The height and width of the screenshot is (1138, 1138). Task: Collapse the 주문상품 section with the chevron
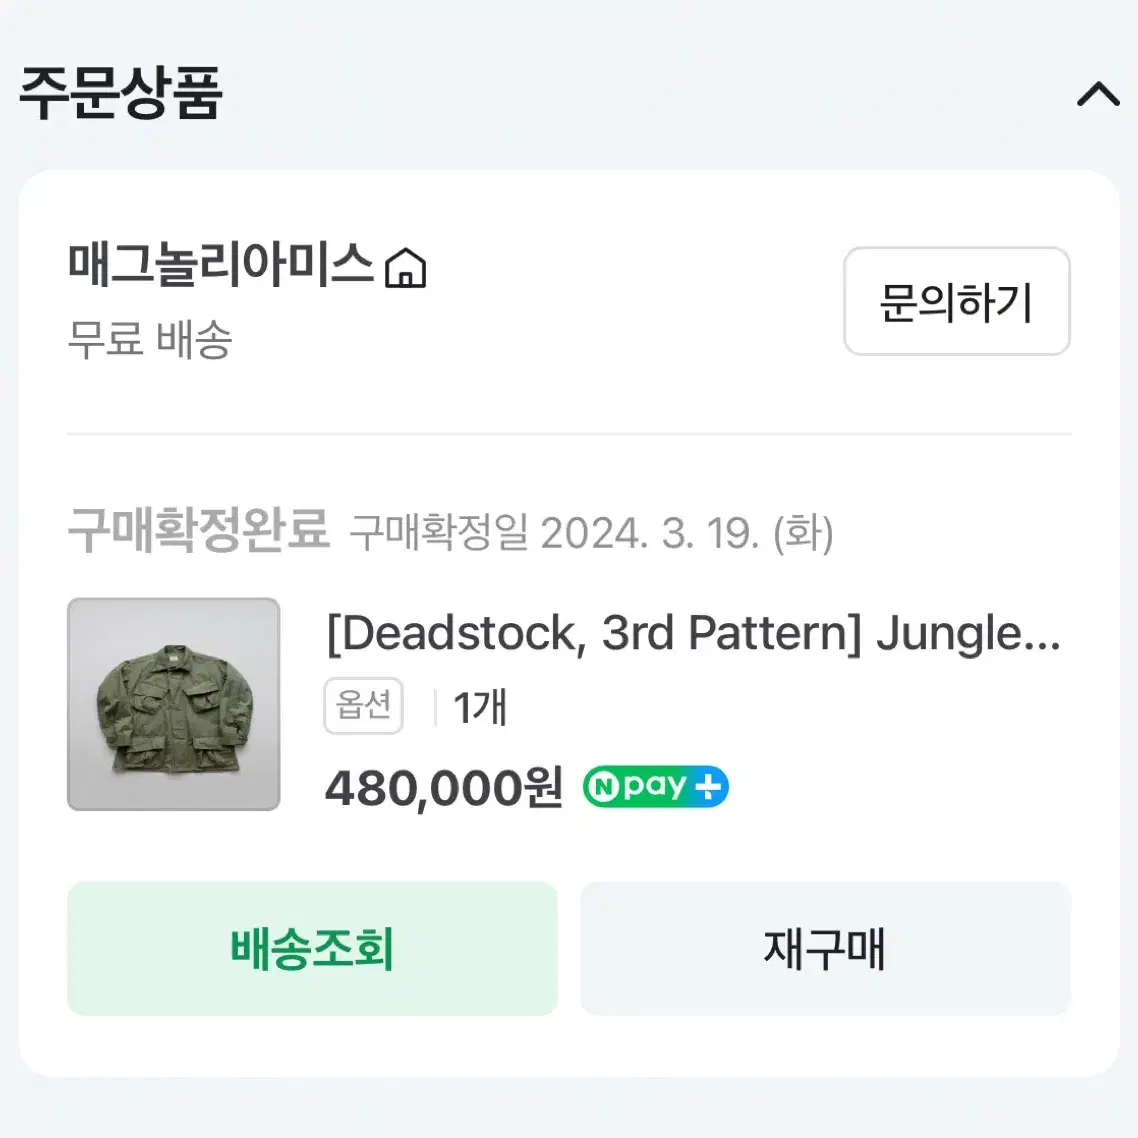click(1098, 94)
